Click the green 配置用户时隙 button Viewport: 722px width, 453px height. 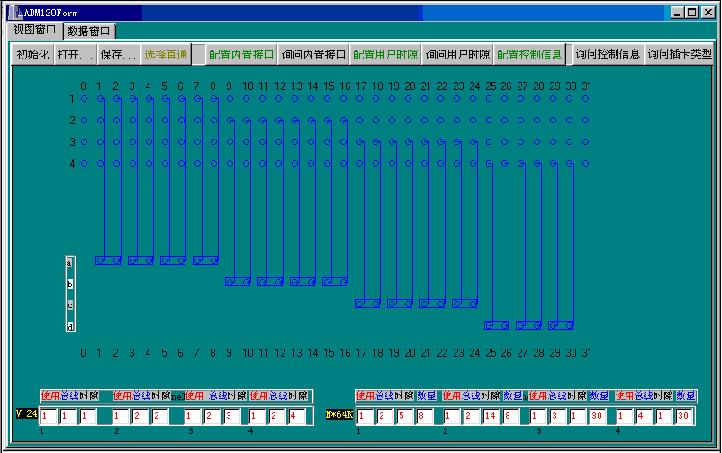(385, 54)
